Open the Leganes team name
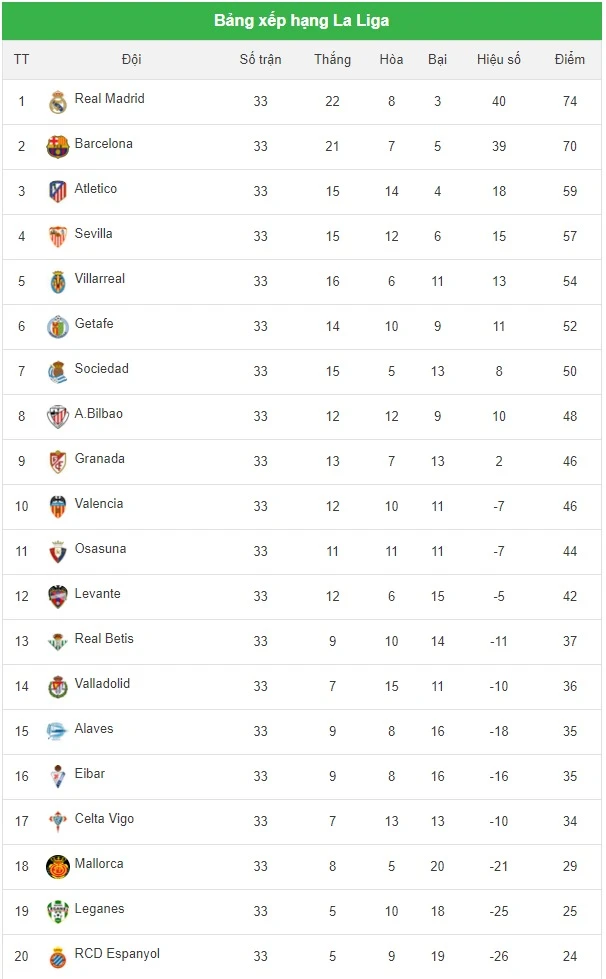 coord(99,908)
